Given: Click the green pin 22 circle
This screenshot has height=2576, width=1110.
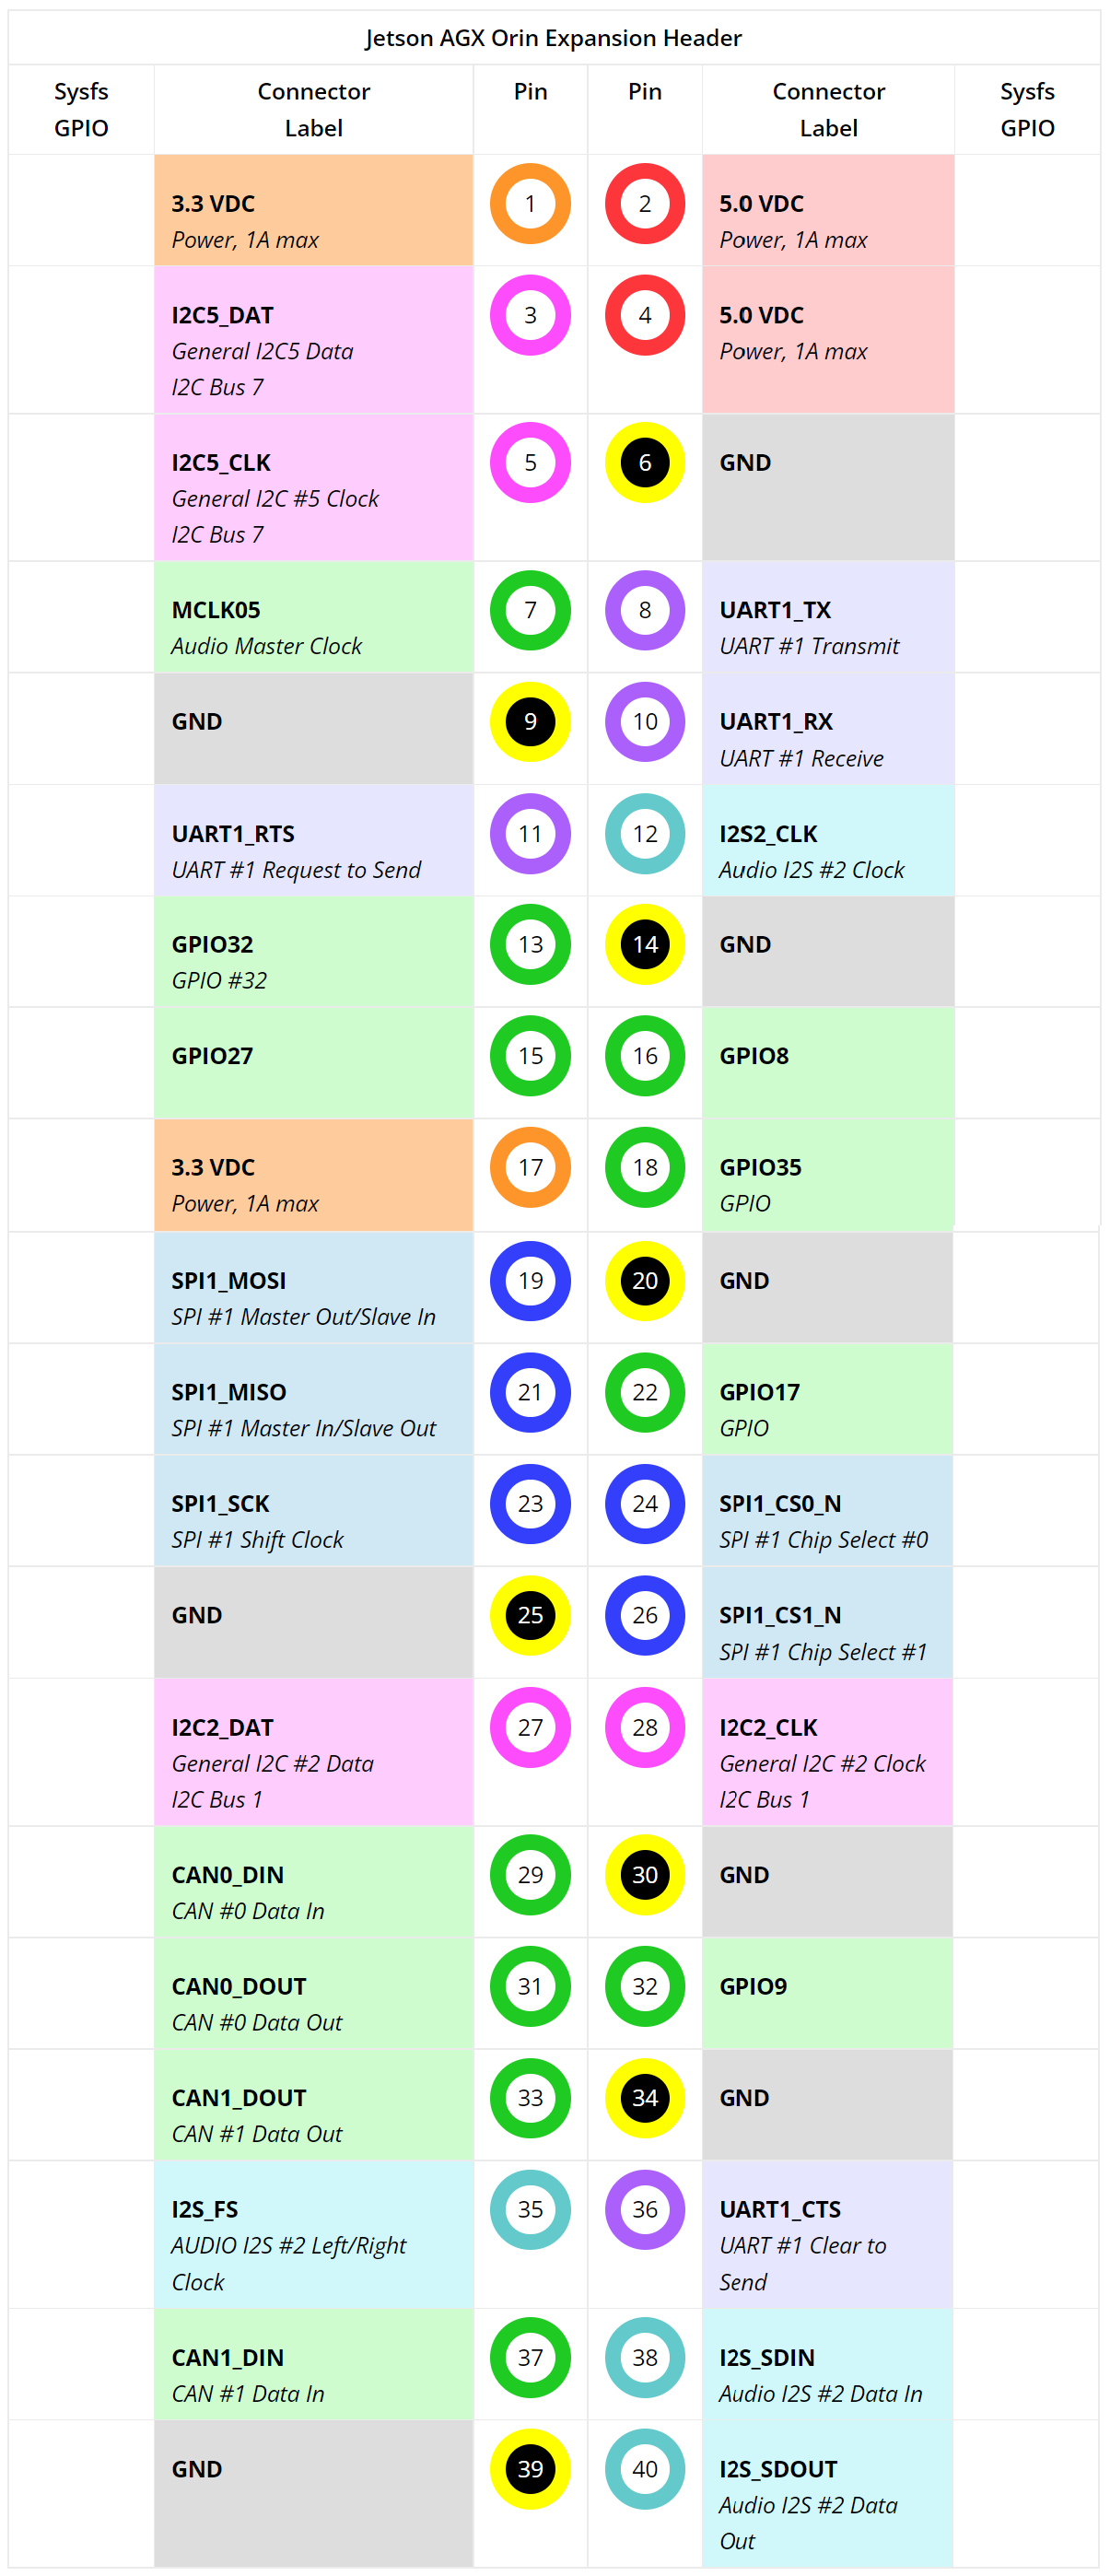Looking at the screenshot, I should point(645,1392).
